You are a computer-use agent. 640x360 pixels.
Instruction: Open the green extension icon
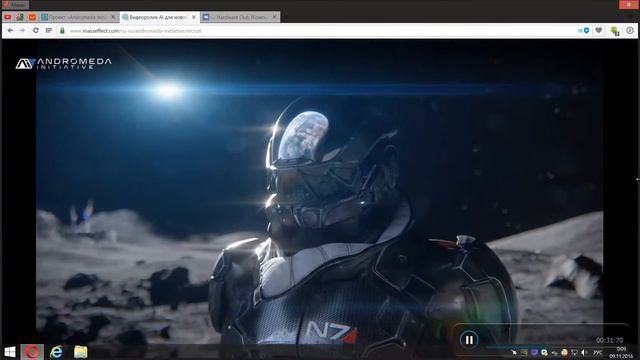coord(615,31)
